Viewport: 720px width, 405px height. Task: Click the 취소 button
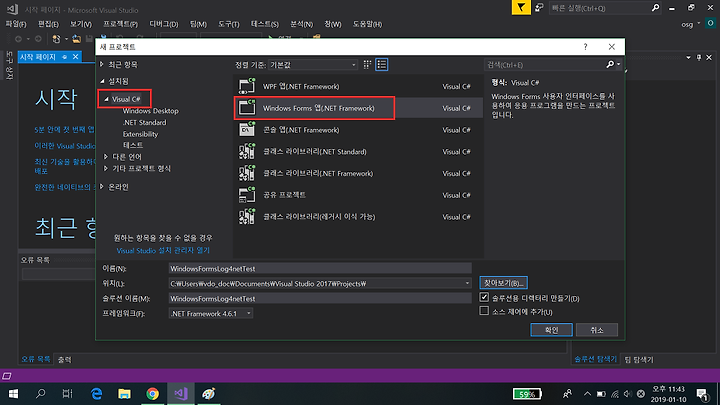pyautogui.click(x=596, y=330)
